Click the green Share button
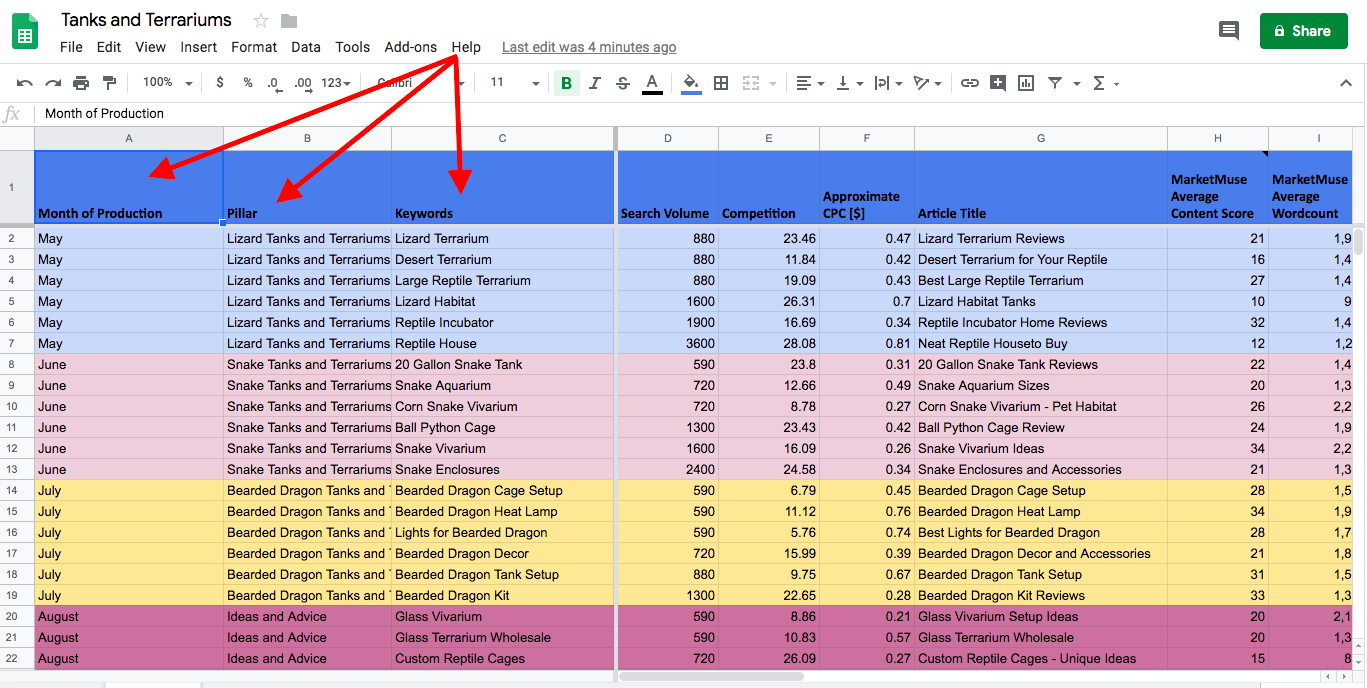This screenshot has width=1367, height=688. pyautogui.click(x=1302, y=31)
